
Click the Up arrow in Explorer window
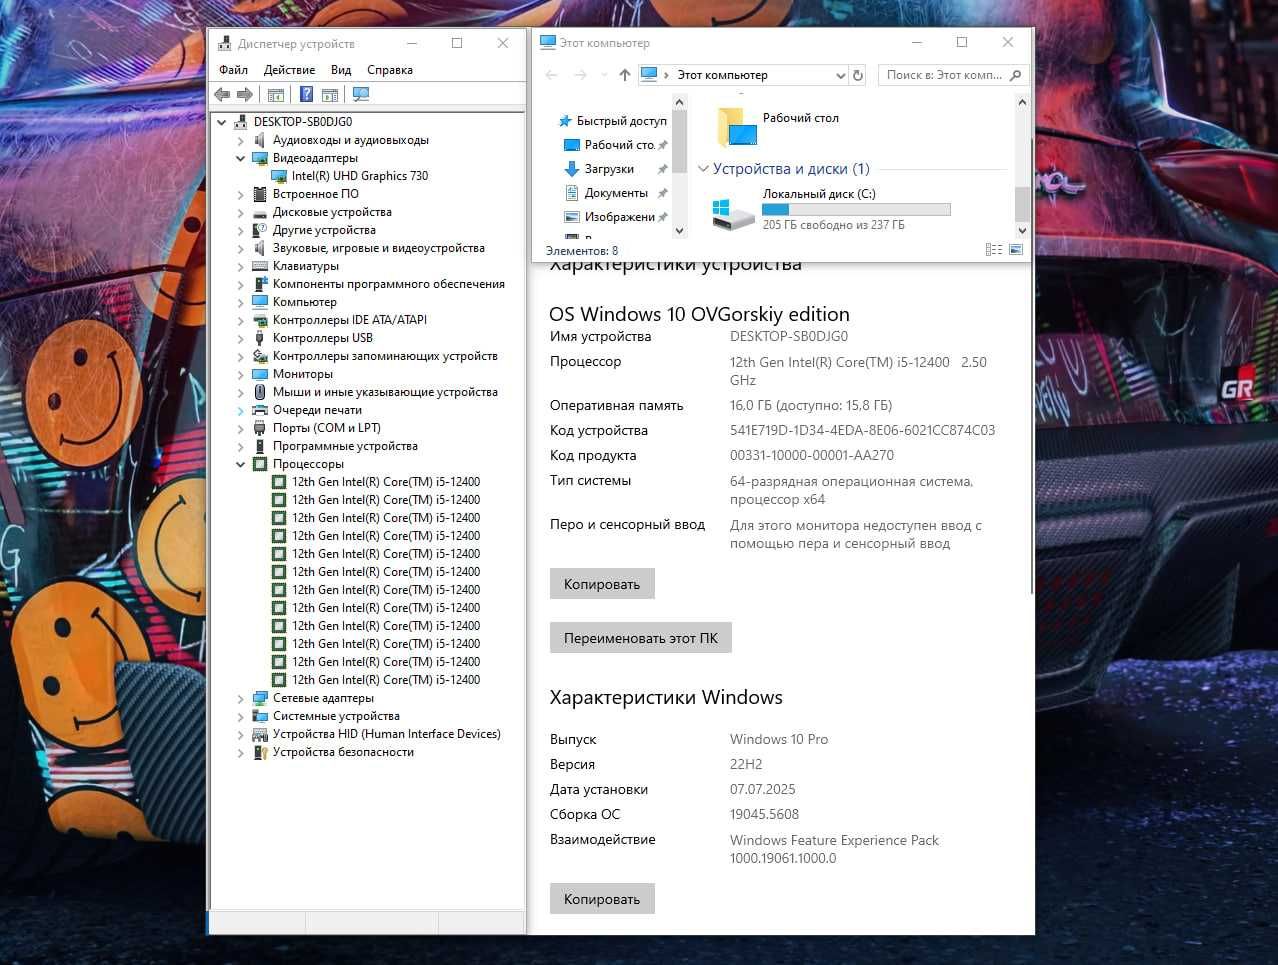625,75
